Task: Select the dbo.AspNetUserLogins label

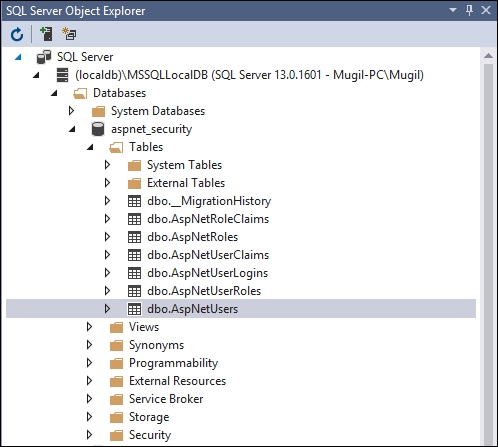Action: [207, 273]
